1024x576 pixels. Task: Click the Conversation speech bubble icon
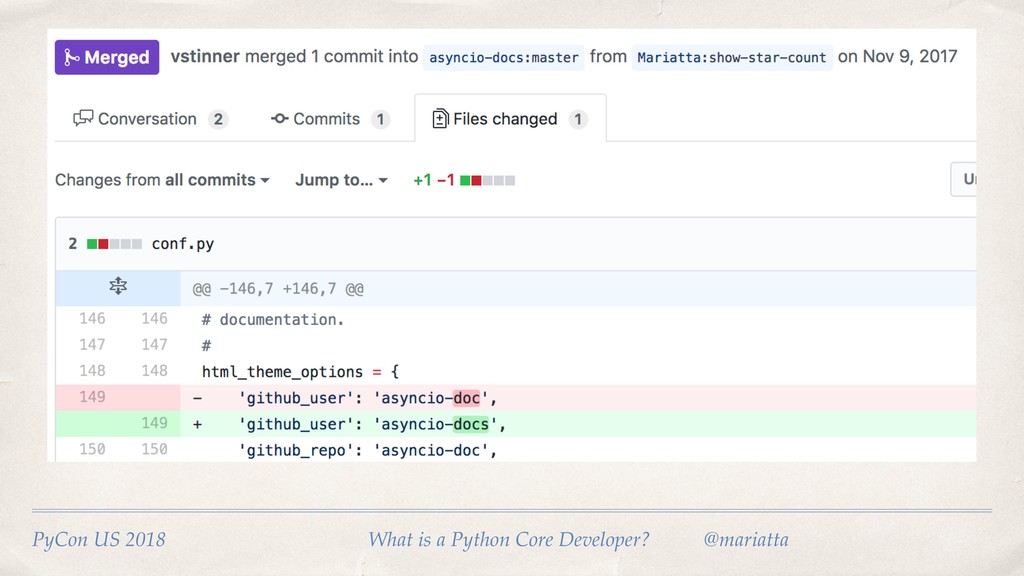click(83, 119)
